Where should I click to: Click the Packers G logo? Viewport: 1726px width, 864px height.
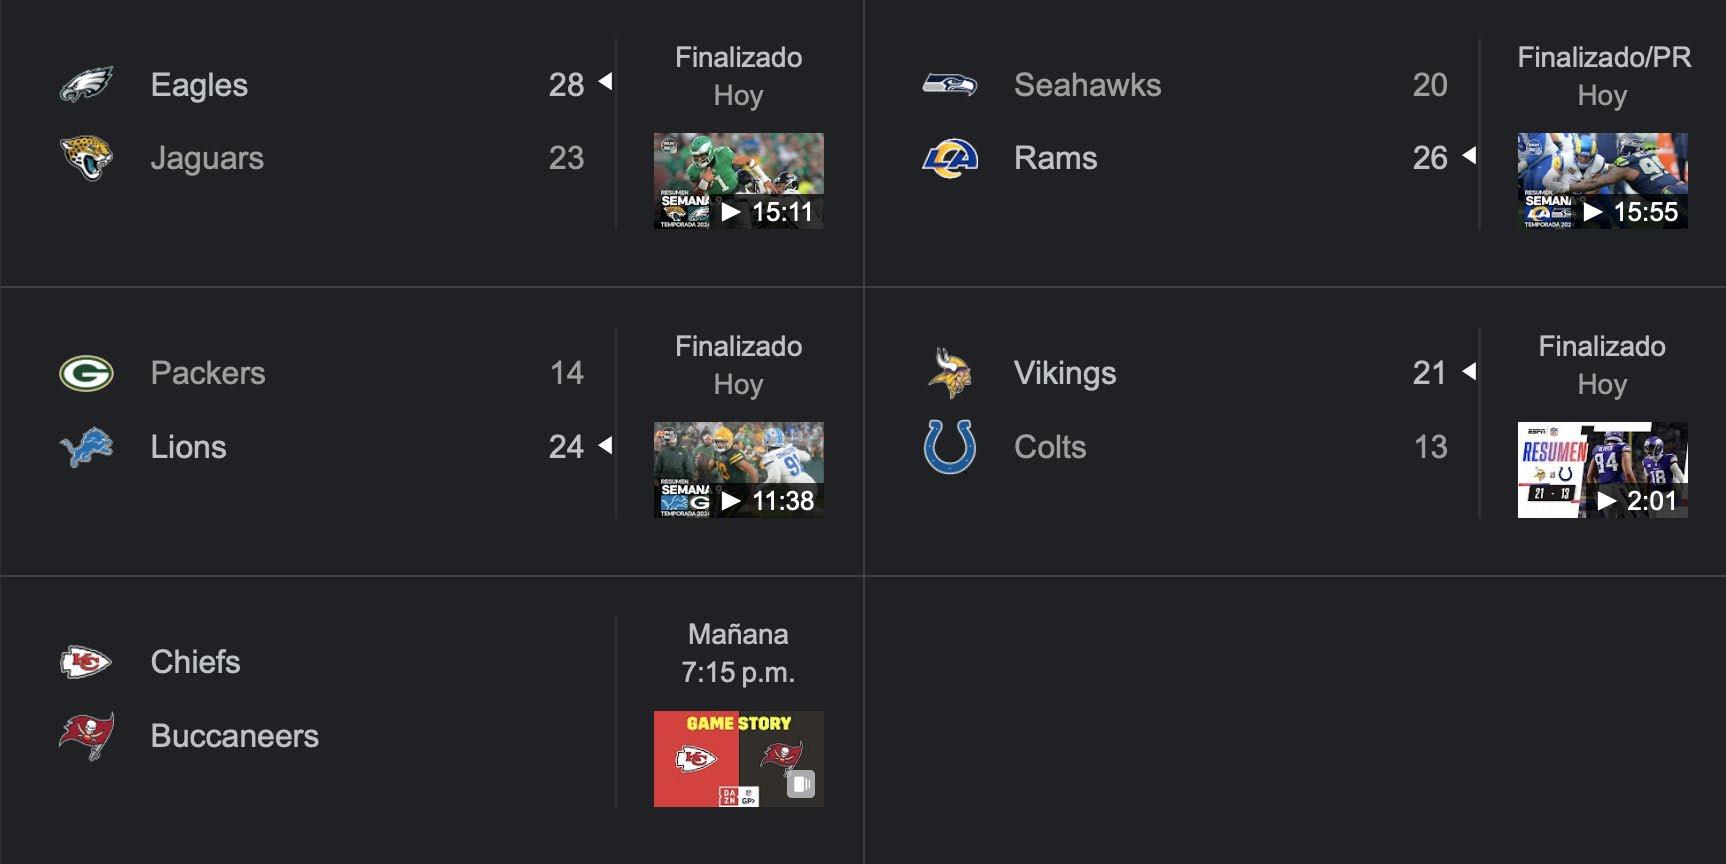click(86, 373)
